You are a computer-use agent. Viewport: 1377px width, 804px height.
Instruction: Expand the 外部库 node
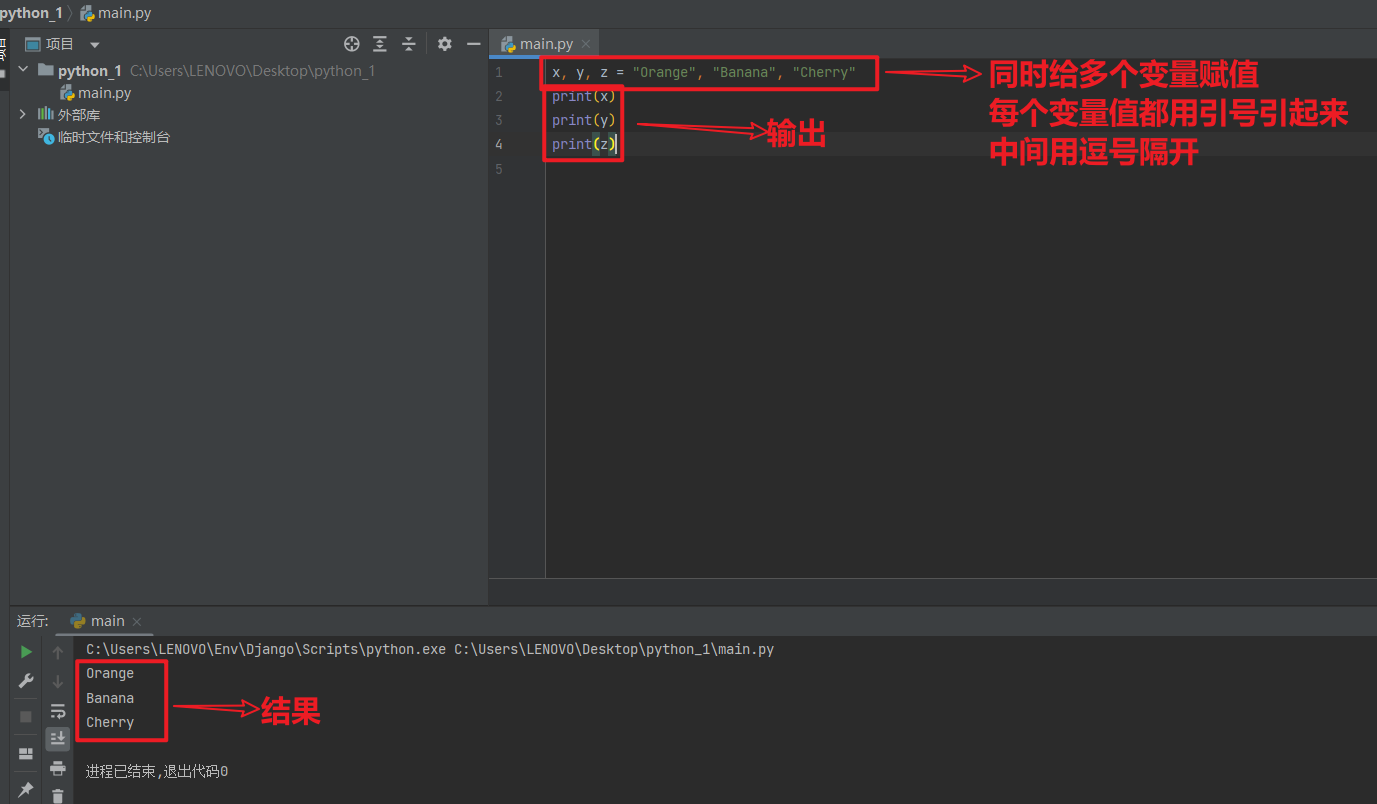(23, 115)
